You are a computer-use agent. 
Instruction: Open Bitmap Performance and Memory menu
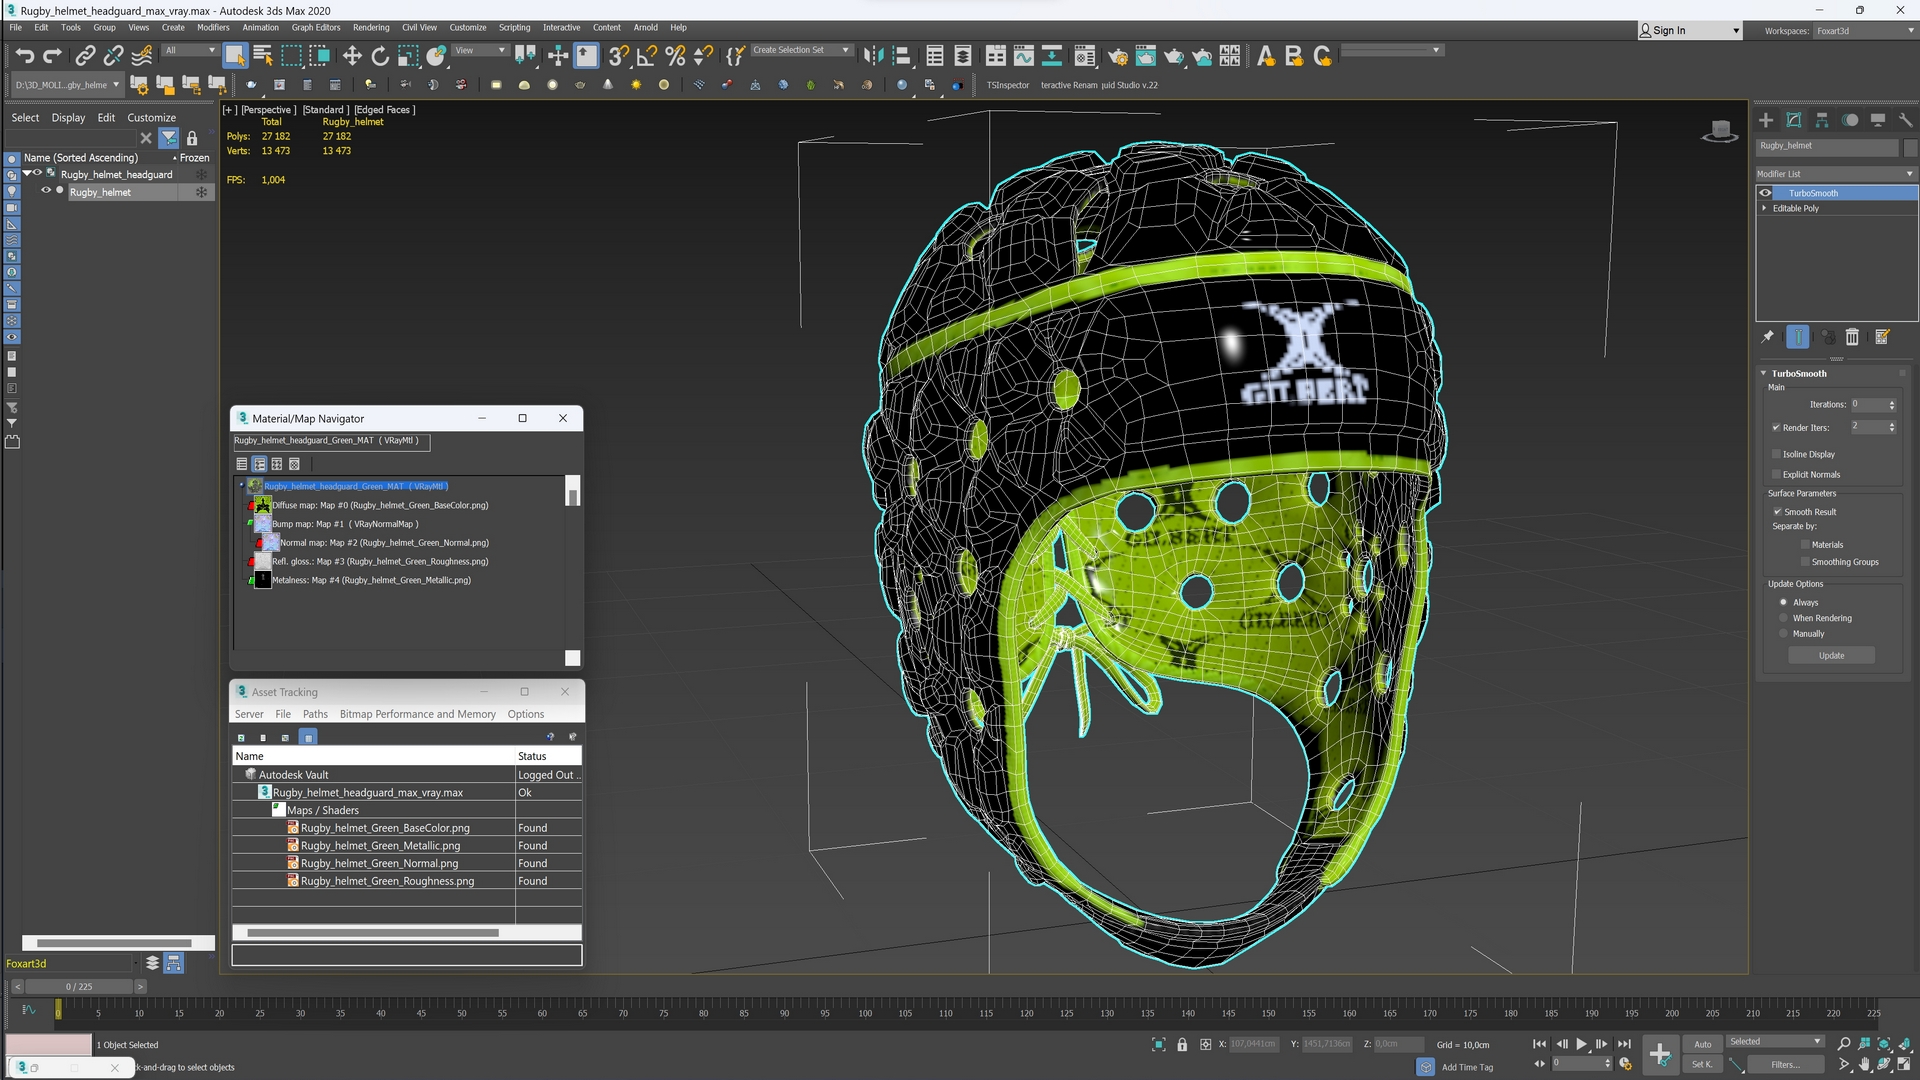pyautogui.click(x=418, y=714)
